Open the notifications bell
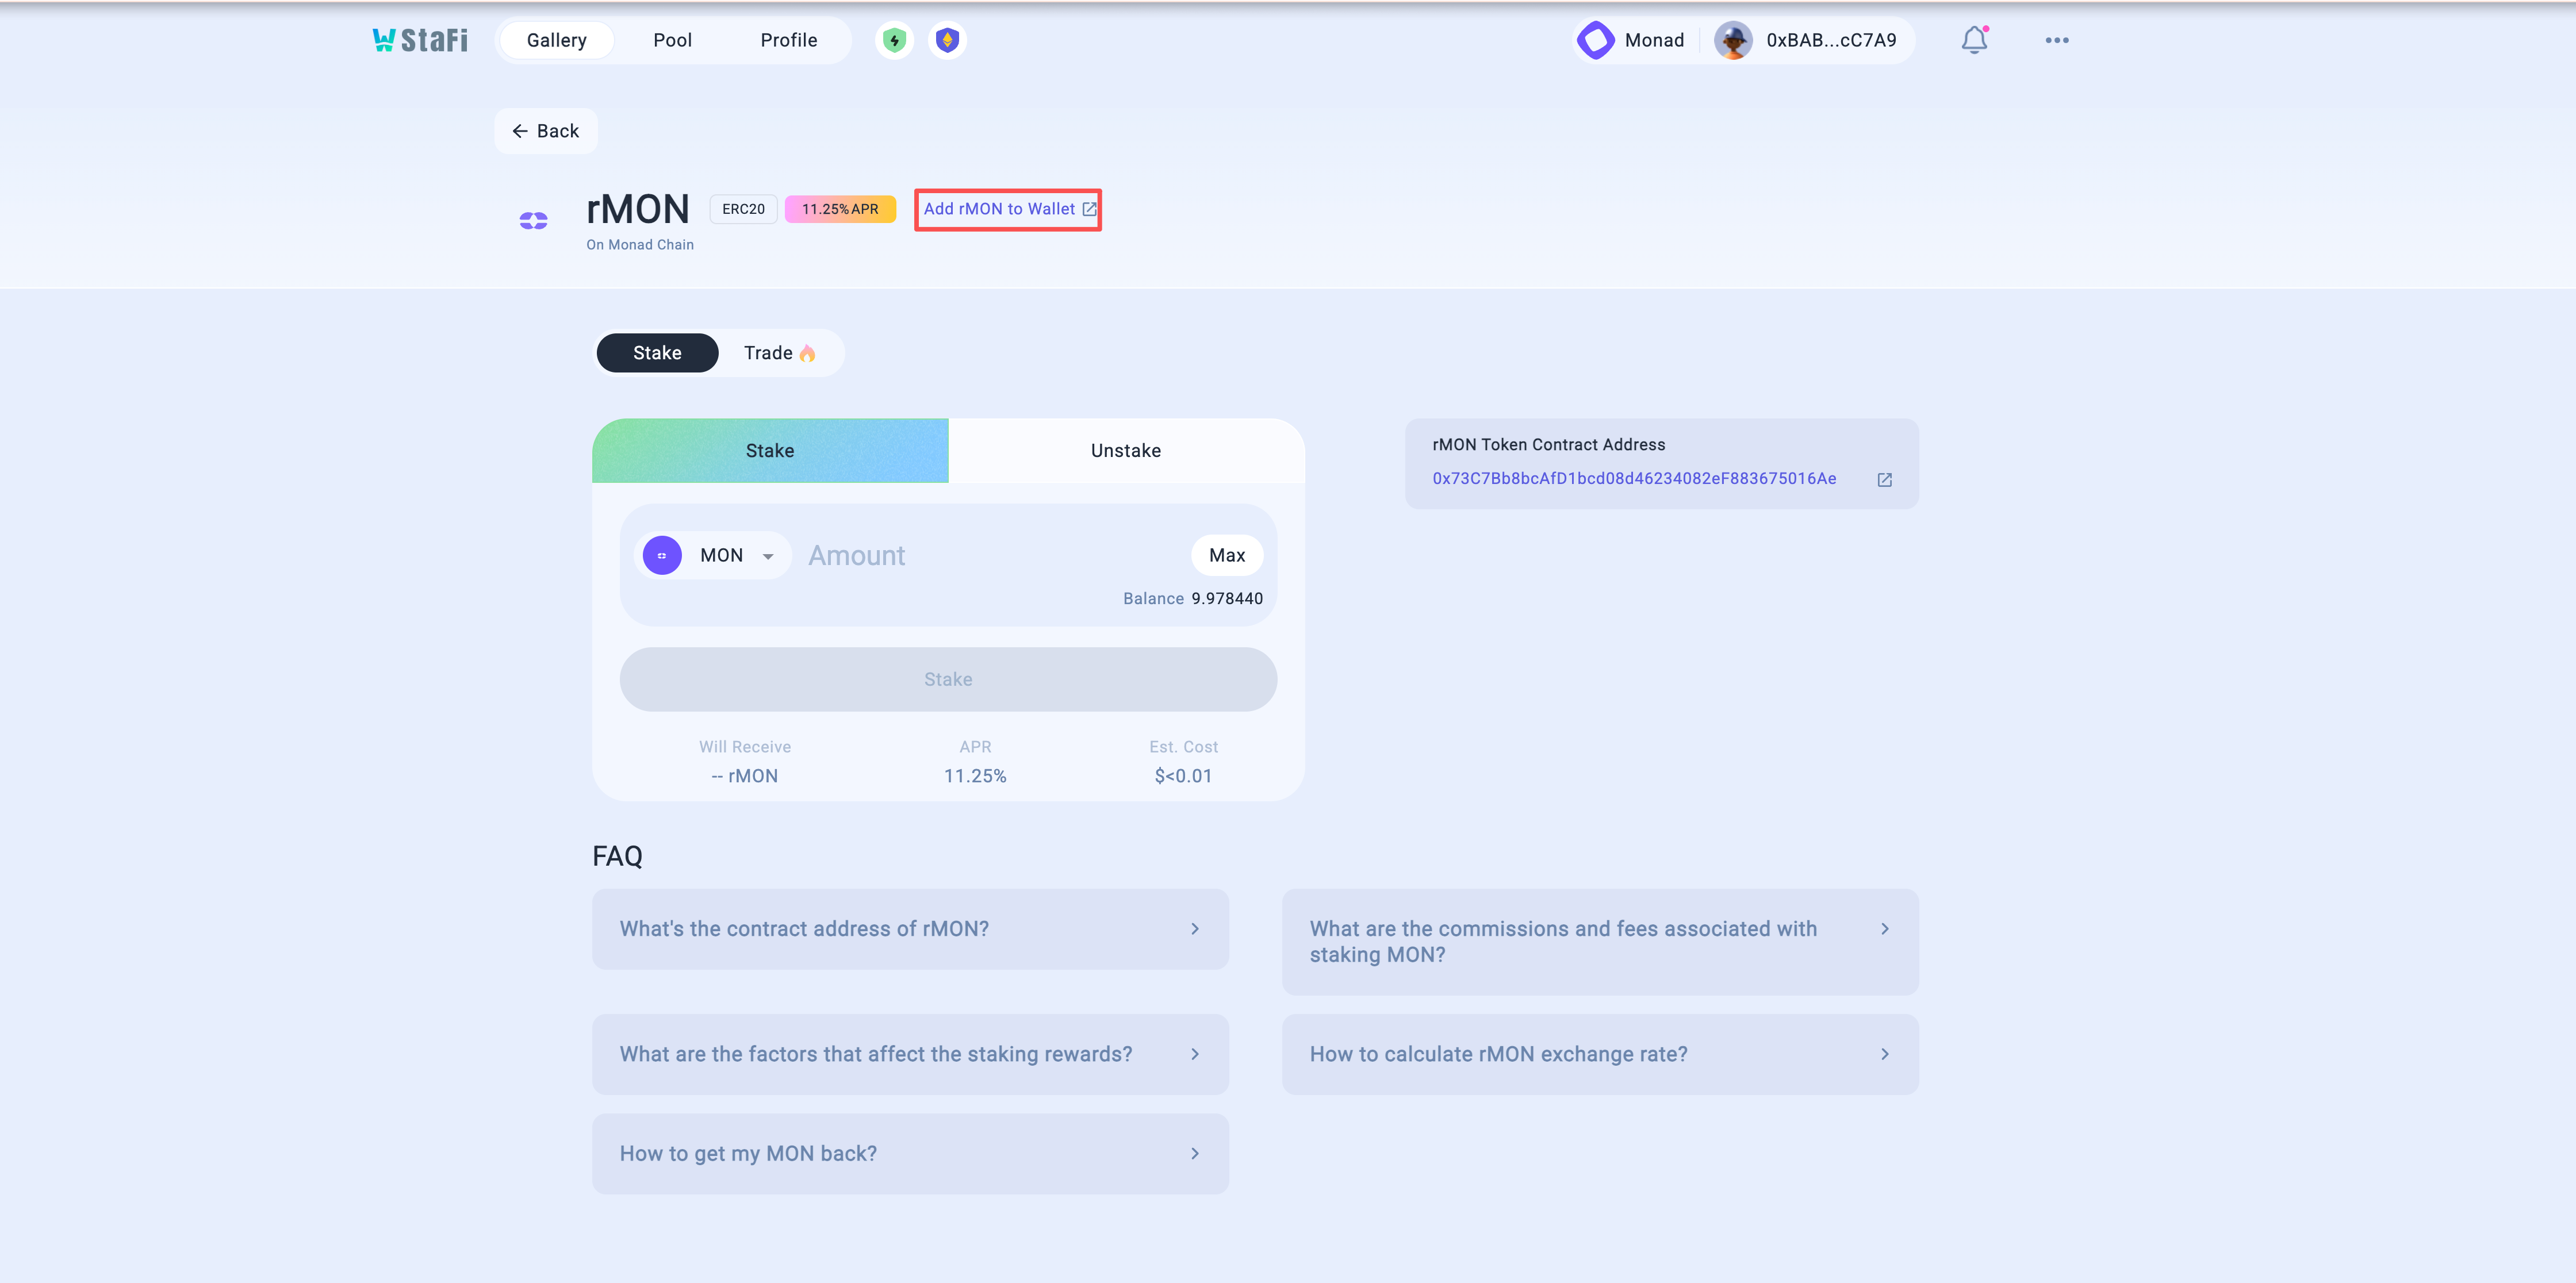2576x1283 pixels. click(1973, 41)
